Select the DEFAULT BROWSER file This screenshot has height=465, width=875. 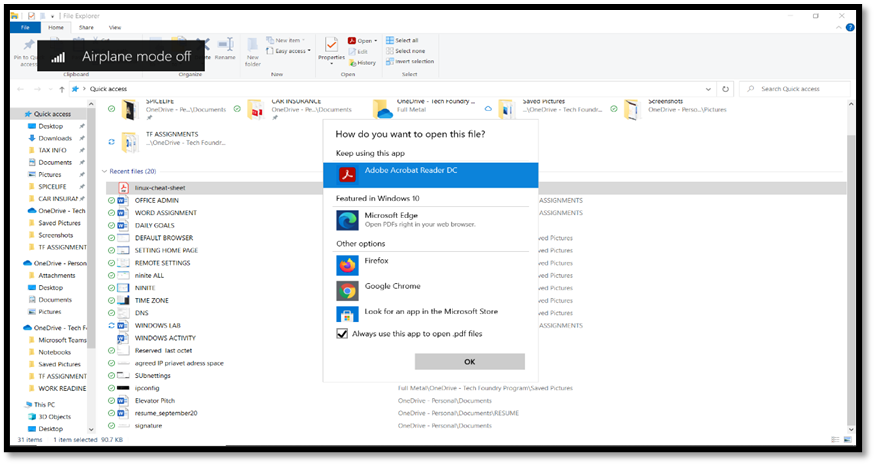click(x=164, y=238)
